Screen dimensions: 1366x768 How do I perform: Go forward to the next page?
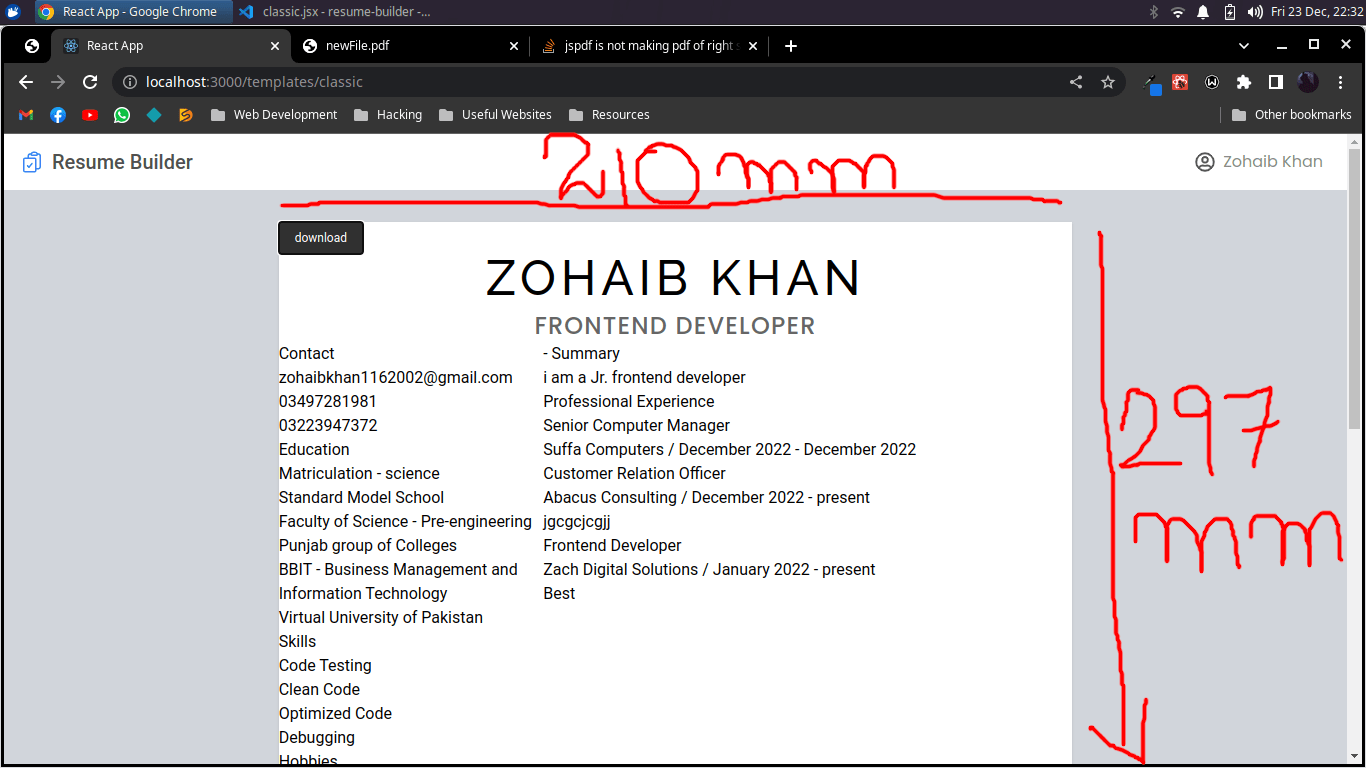point(58,82)
